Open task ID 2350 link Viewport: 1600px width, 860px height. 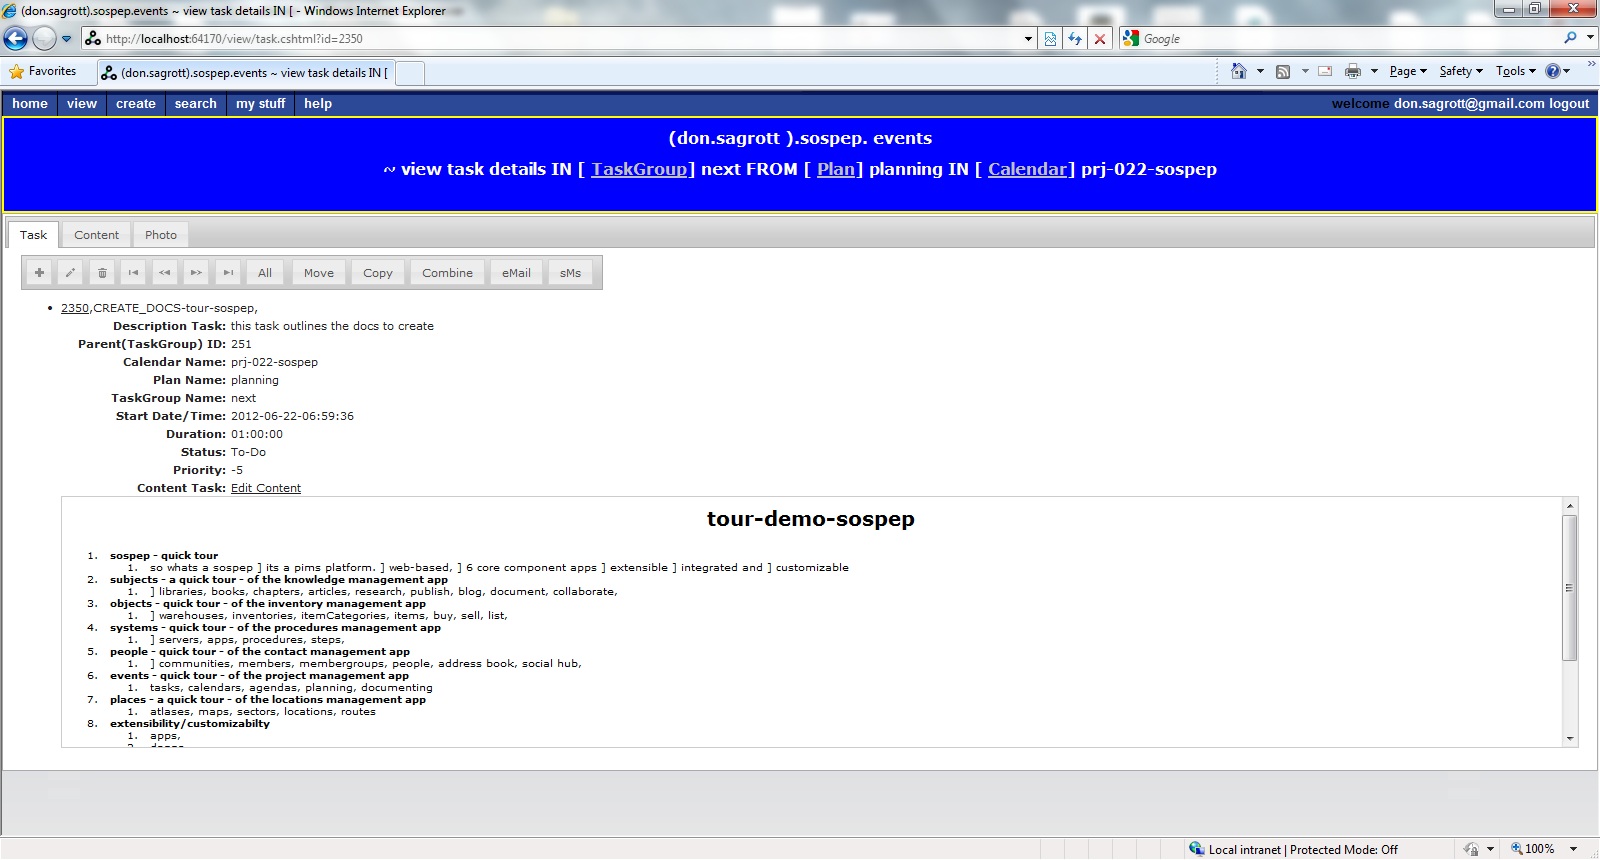click(75, 308)
